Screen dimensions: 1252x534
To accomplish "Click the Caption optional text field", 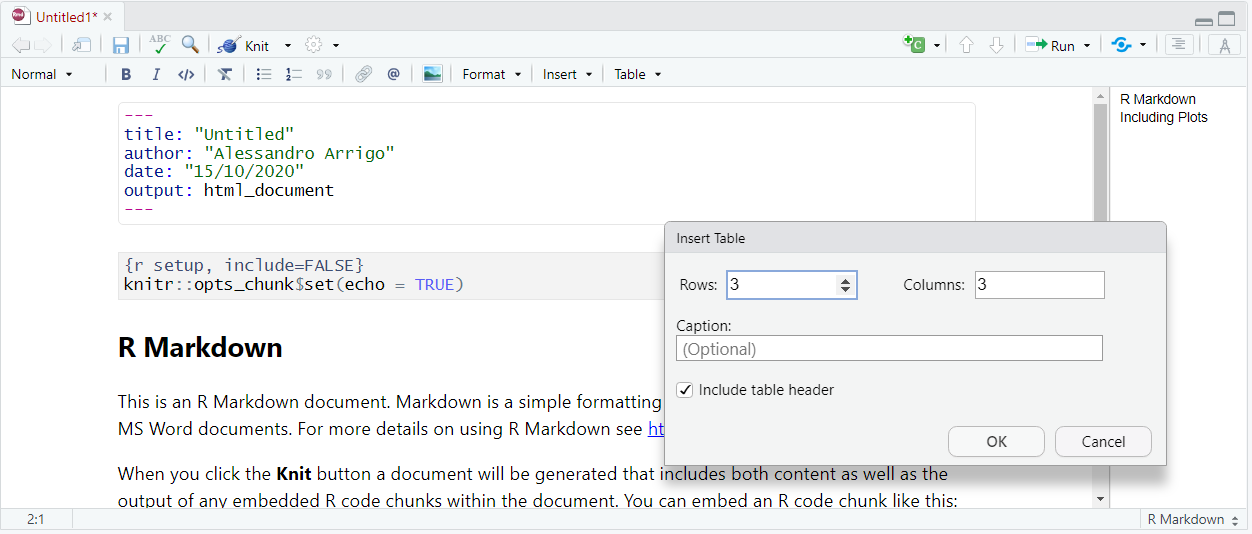I will tap(889, 348).
